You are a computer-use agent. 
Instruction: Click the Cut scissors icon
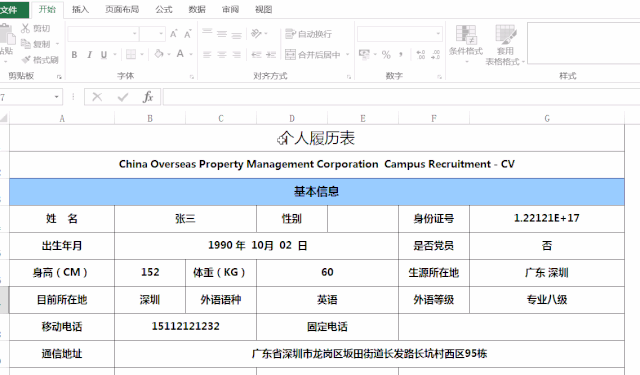tap(25, 28)
